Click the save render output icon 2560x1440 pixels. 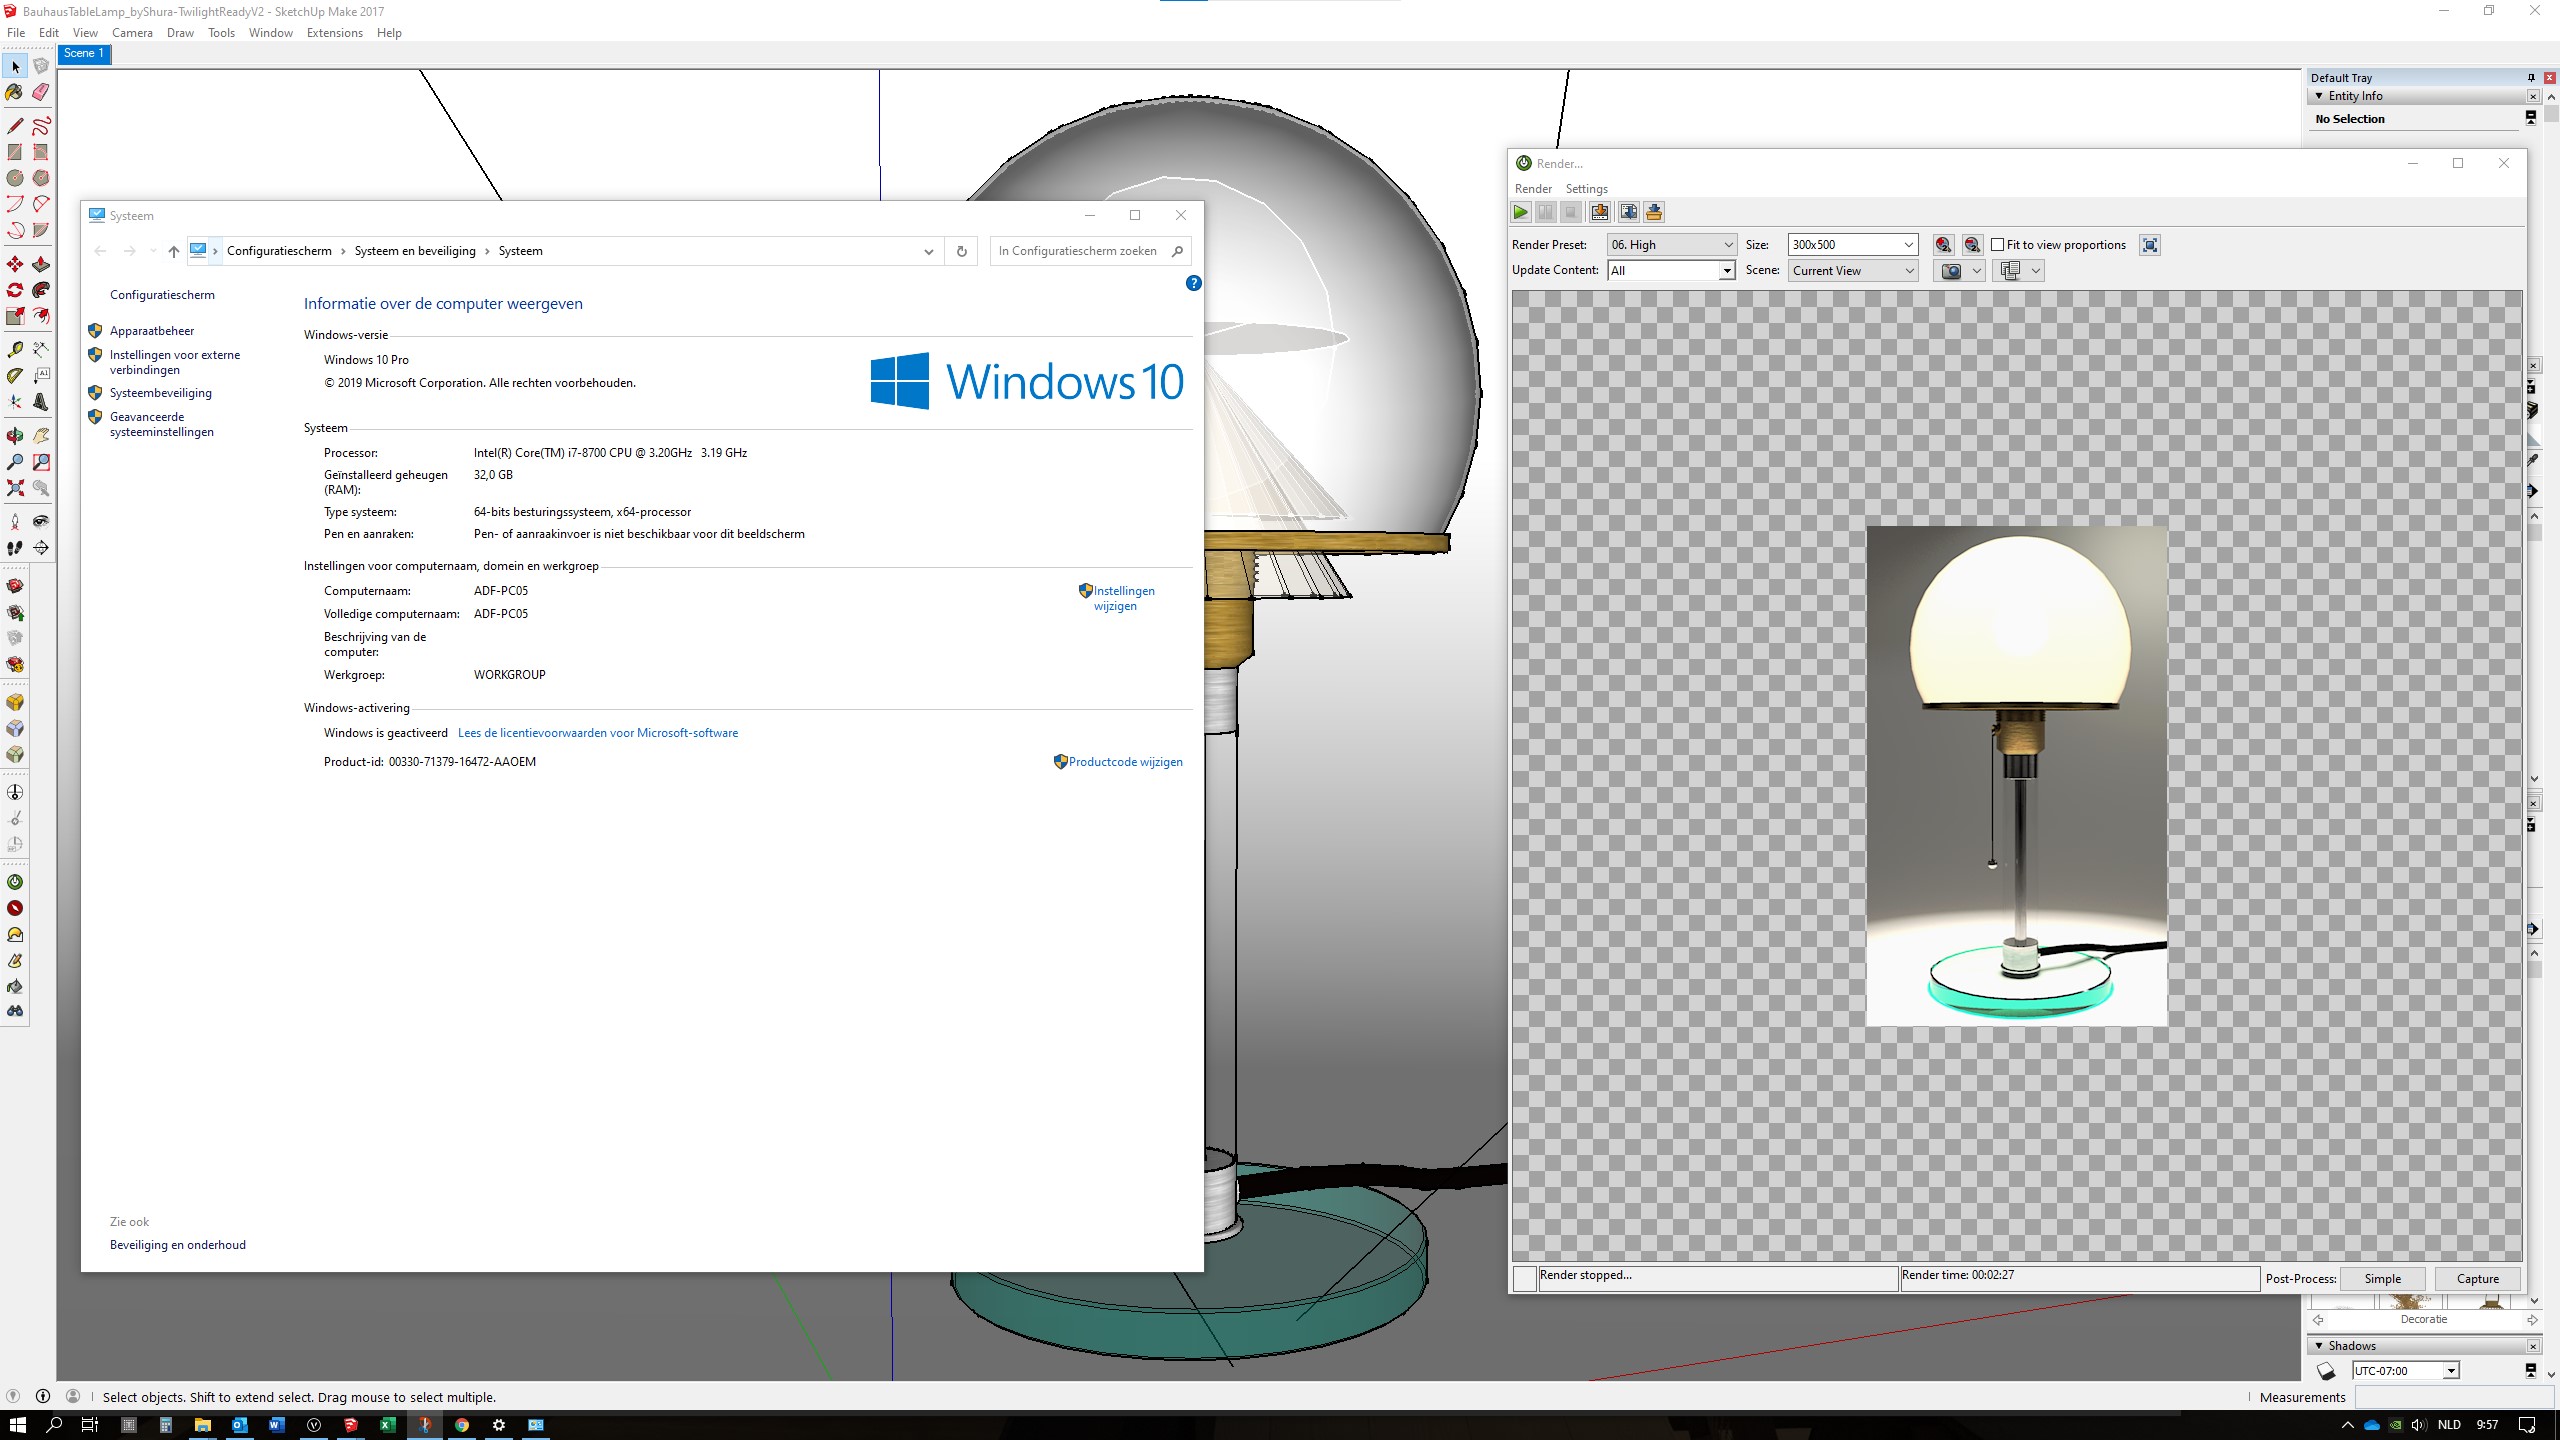pyautogui.click(x=1598, y=213)
